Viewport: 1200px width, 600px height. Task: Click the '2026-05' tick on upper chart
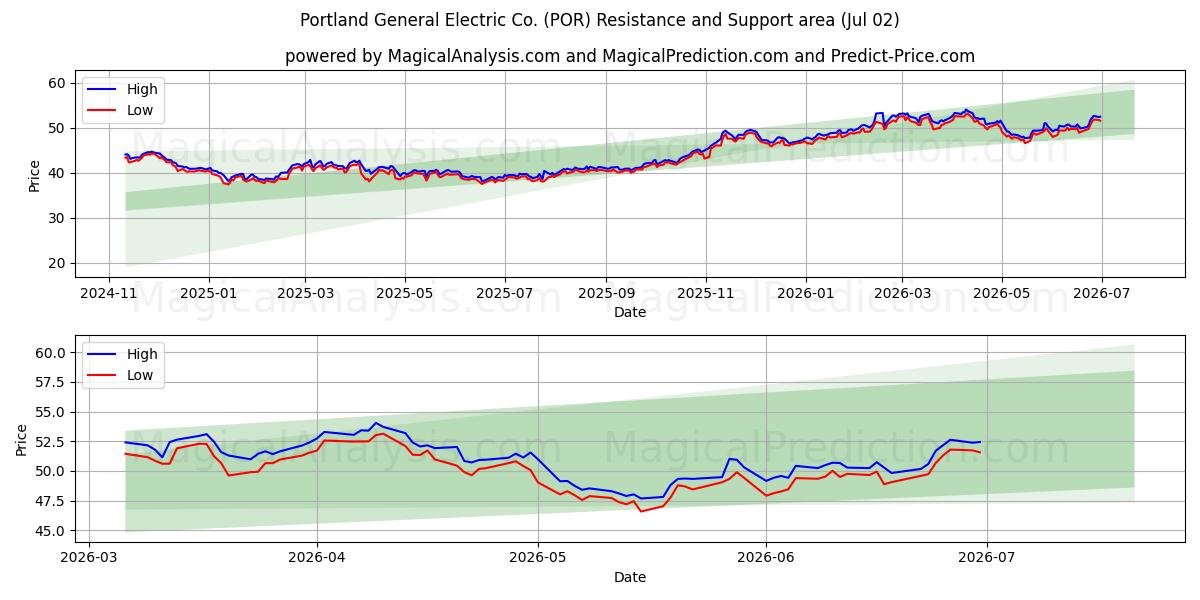click(x=1002, y=293)
